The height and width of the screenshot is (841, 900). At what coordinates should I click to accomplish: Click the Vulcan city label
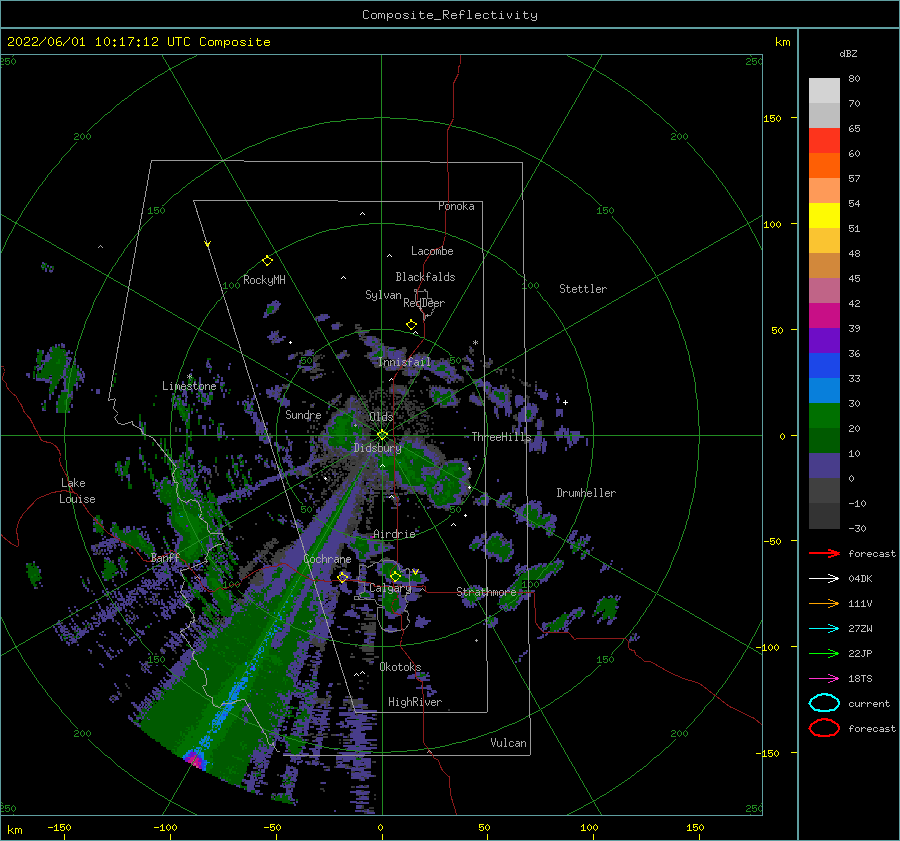click(x=509, y=743)
